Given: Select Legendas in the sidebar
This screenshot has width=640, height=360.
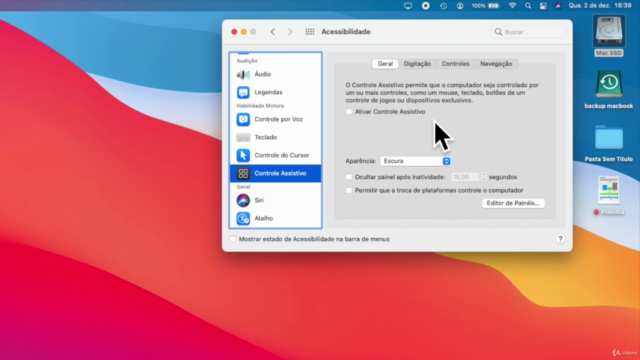Looking at the screenshot, I should pos(275,92).
